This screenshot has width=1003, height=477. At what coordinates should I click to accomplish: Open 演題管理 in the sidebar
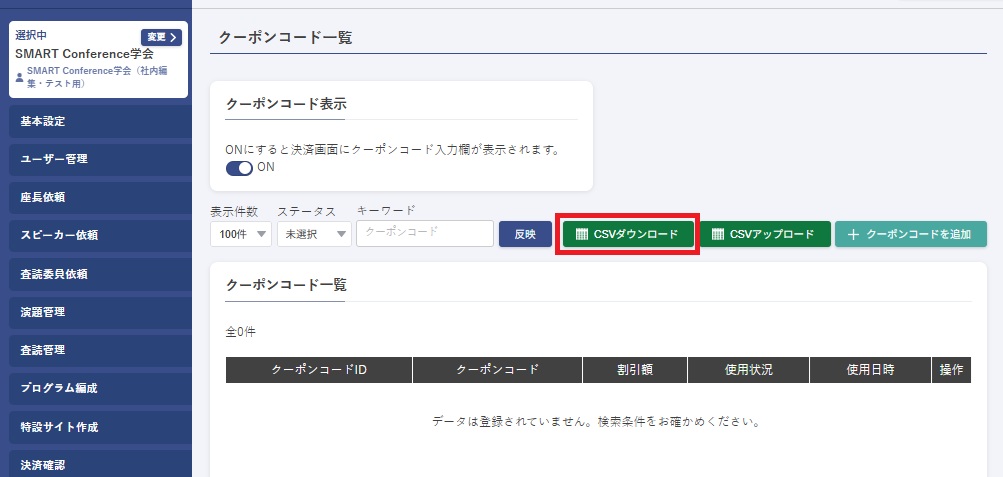pyautogui.click(x=96, y=312)
